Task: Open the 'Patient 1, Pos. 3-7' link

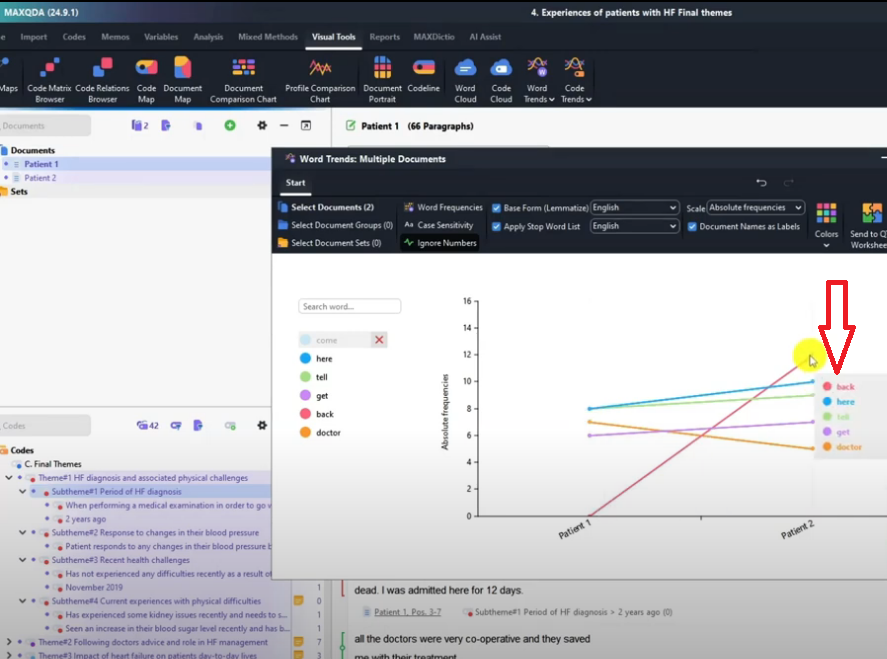Action: tap(407, 611)
